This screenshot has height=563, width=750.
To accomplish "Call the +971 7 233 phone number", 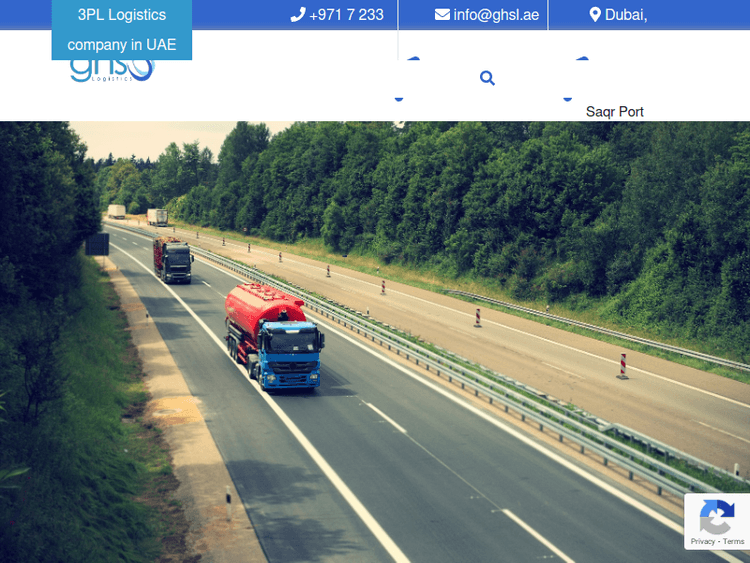I will 346,15.
